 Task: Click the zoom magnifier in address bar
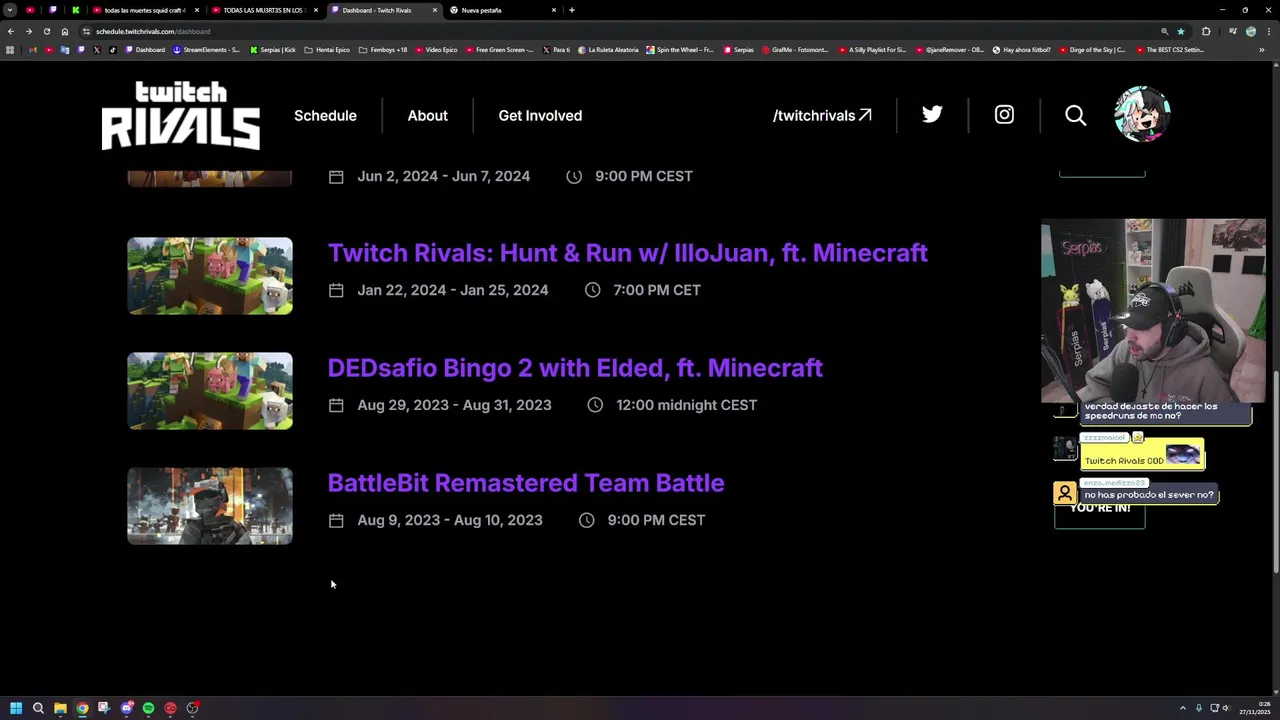pos(1164,31)
